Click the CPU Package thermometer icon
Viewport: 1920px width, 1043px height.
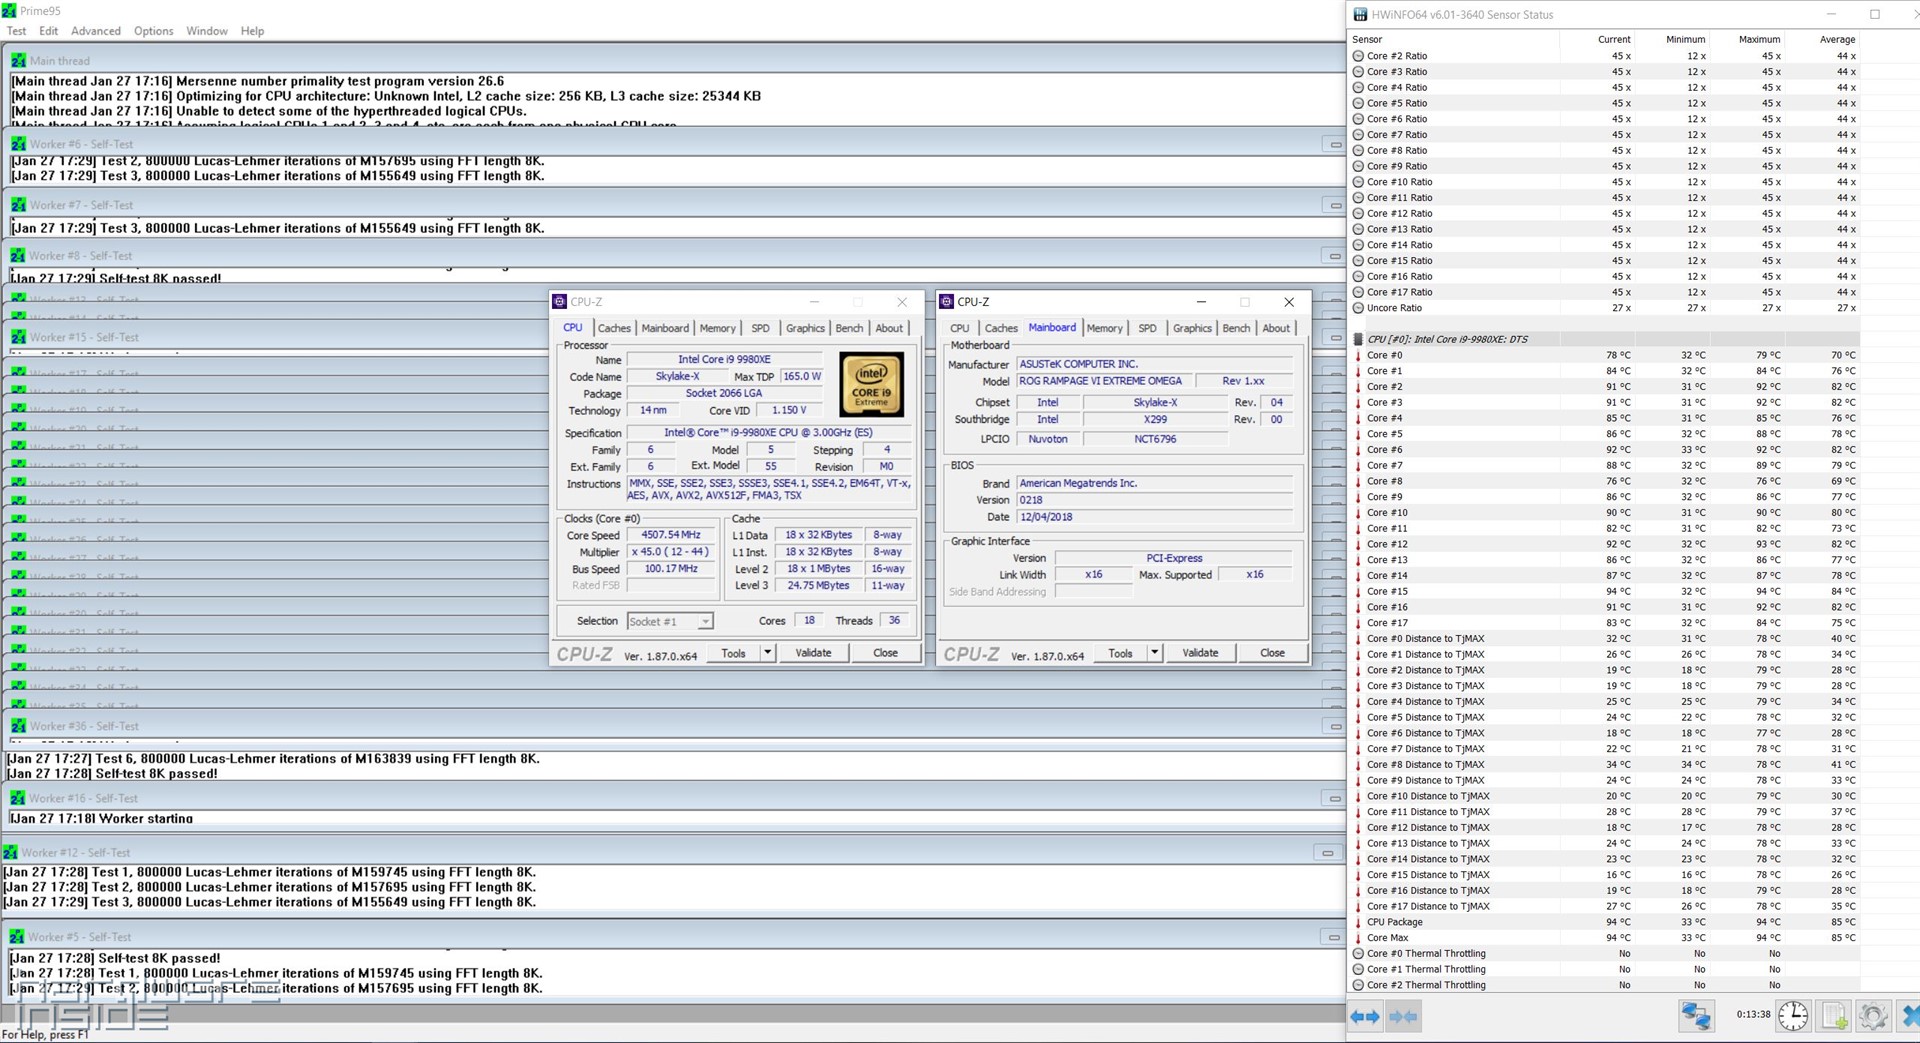click(1358, 922)
